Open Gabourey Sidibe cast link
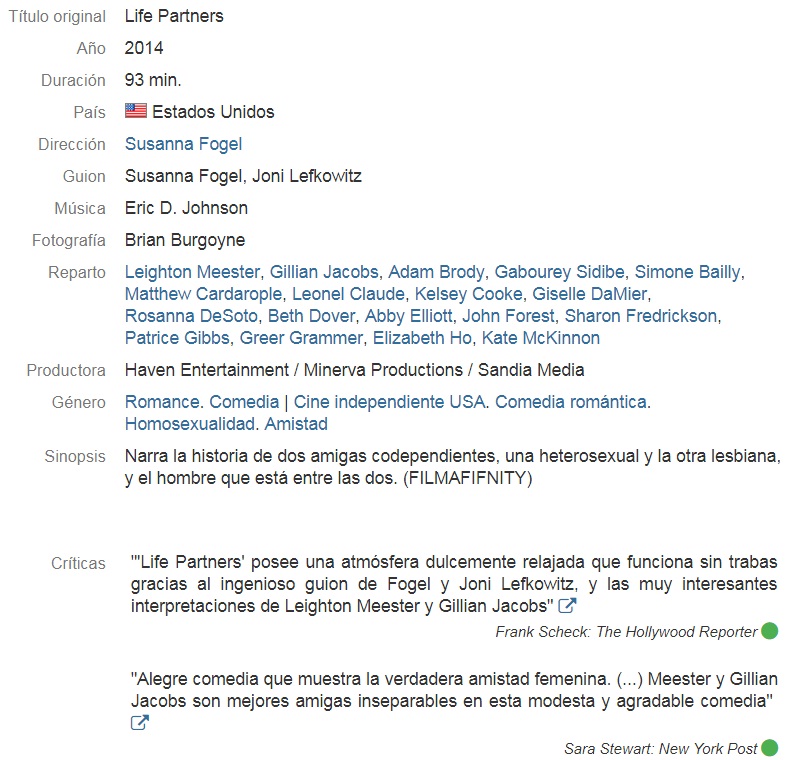786x760 pixels. (x=559, y=272)
